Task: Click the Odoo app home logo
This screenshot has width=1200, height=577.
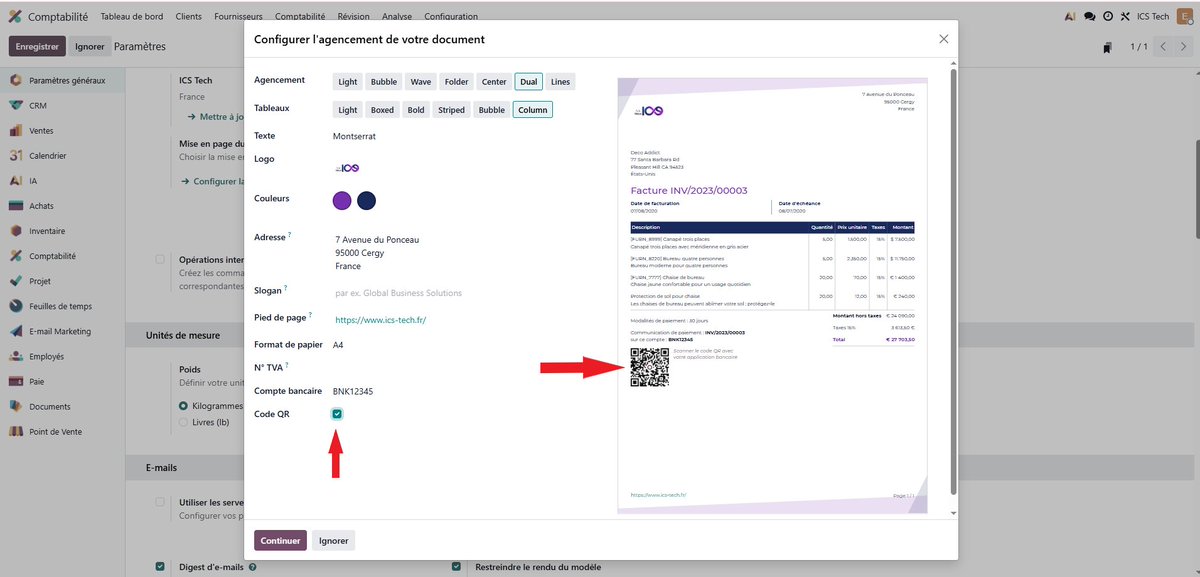Action: [15, 16]
